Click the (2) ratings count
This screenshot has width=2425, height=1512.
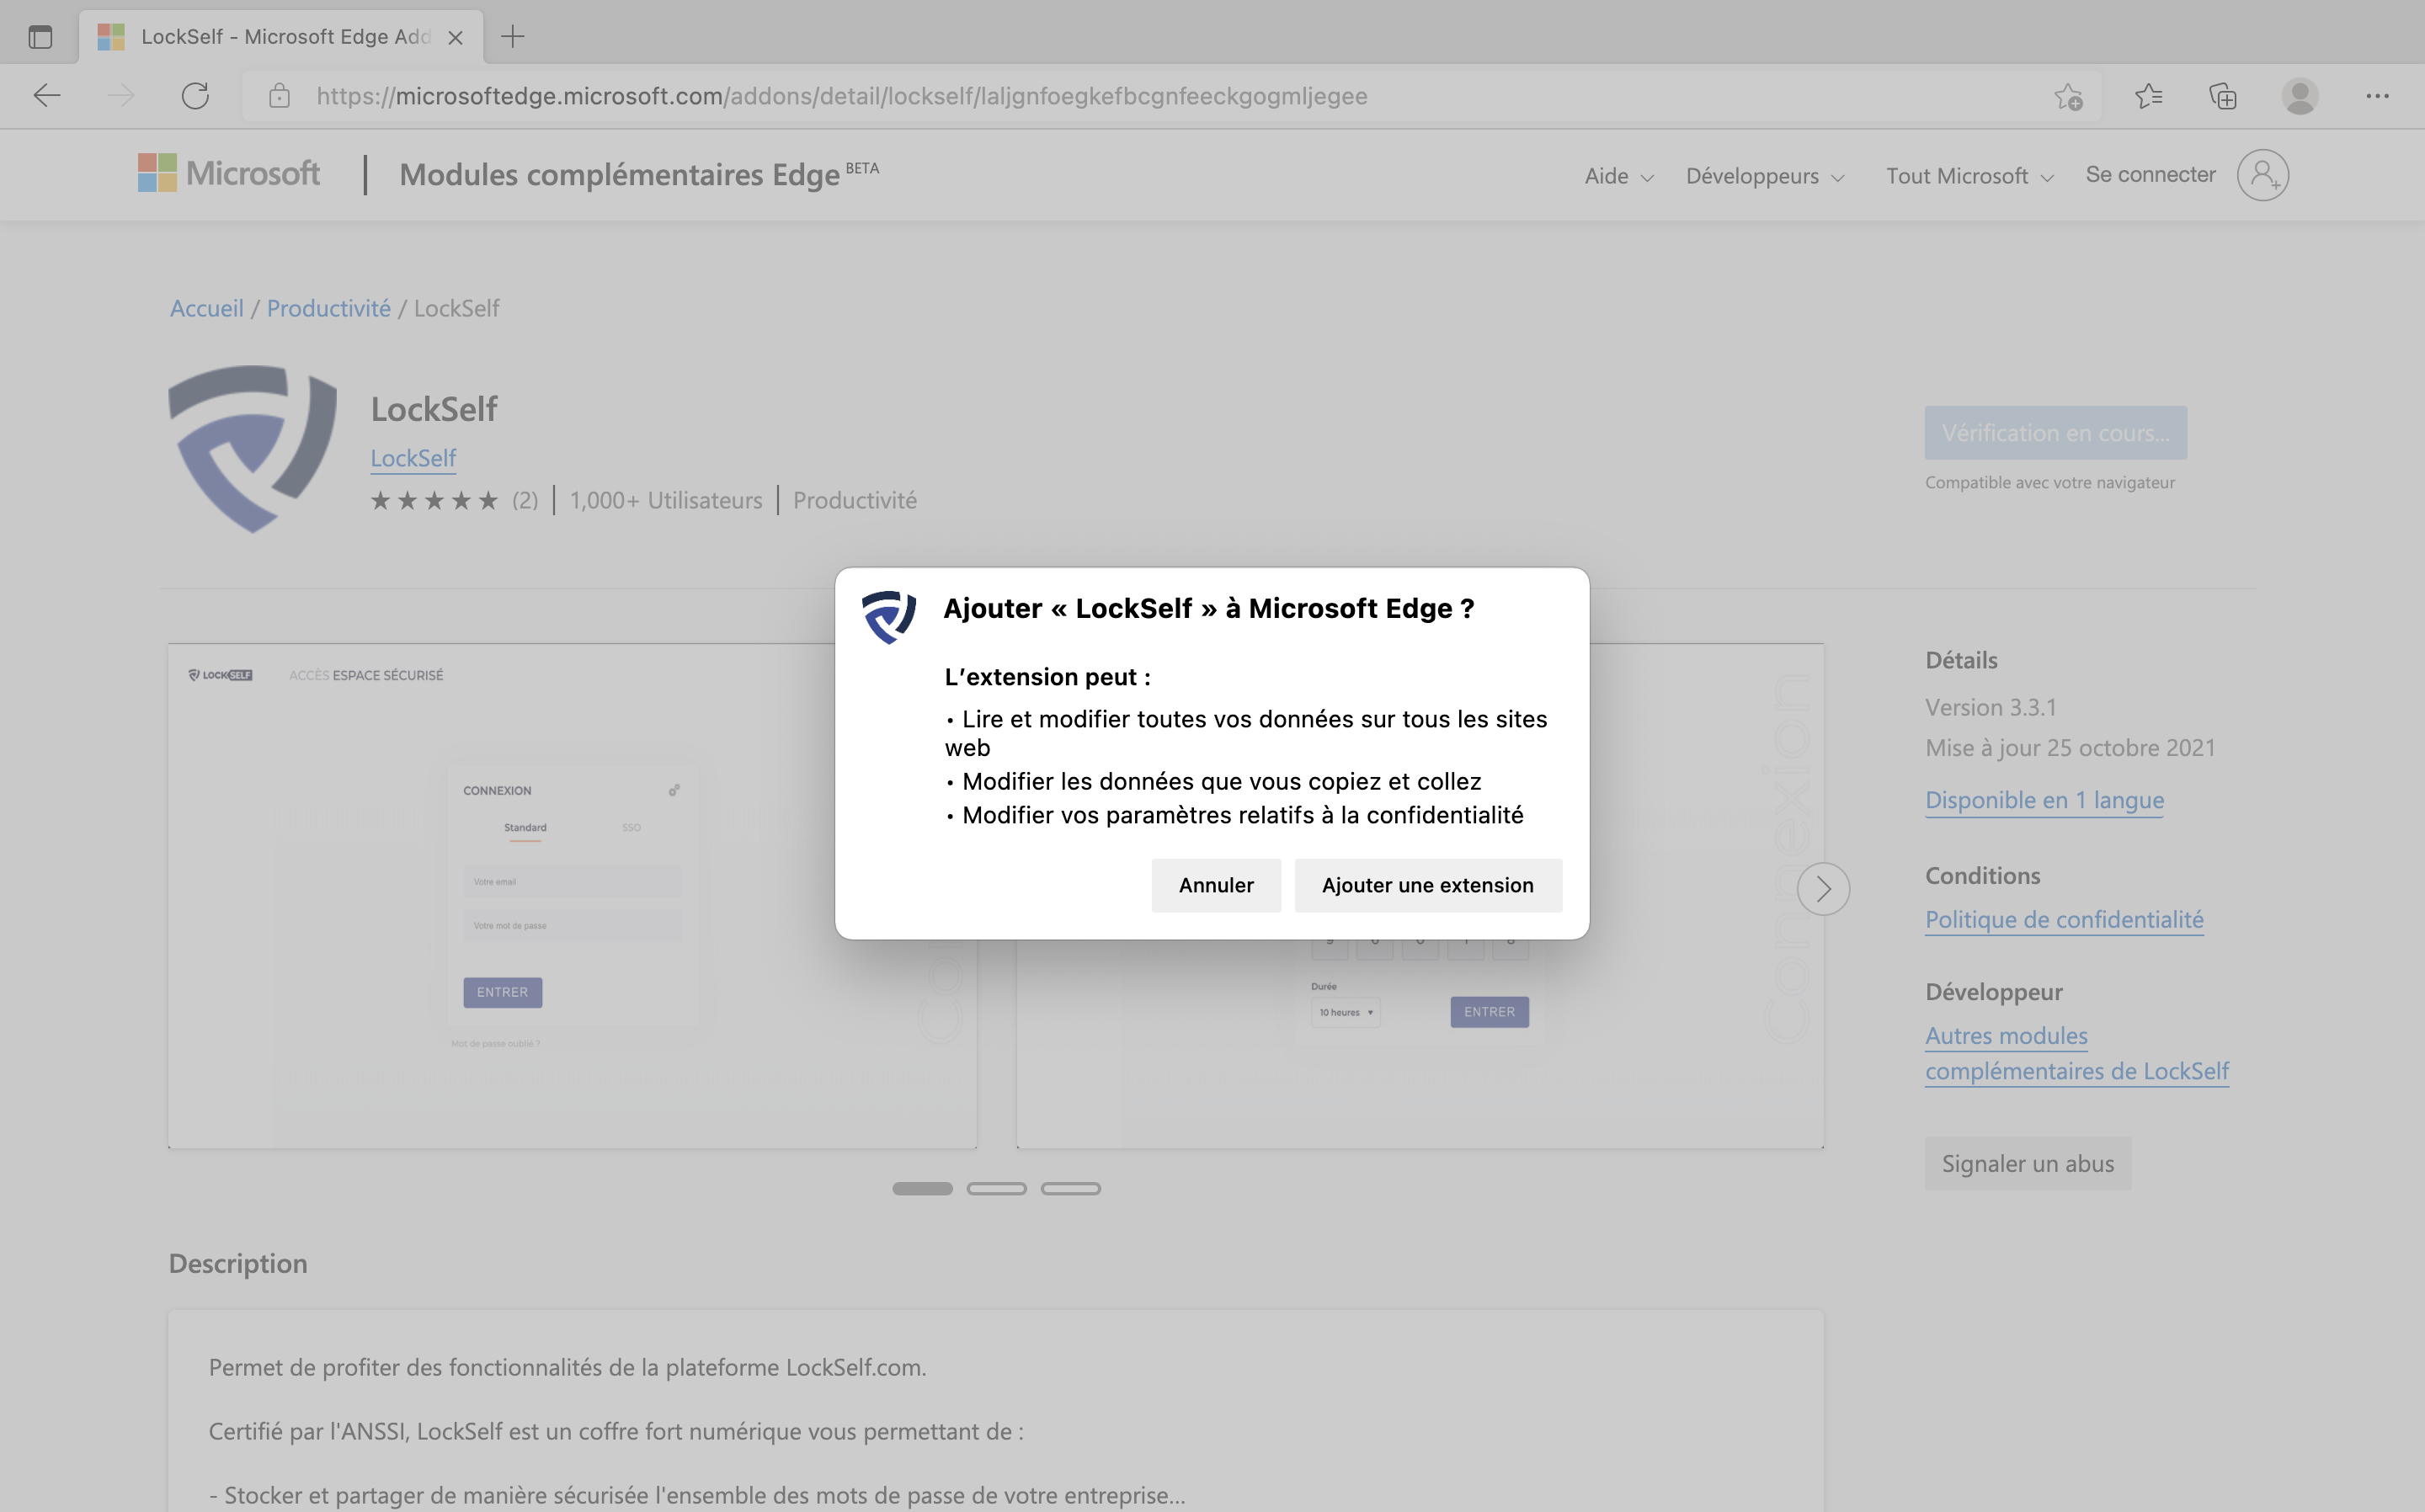coord(525,500)
